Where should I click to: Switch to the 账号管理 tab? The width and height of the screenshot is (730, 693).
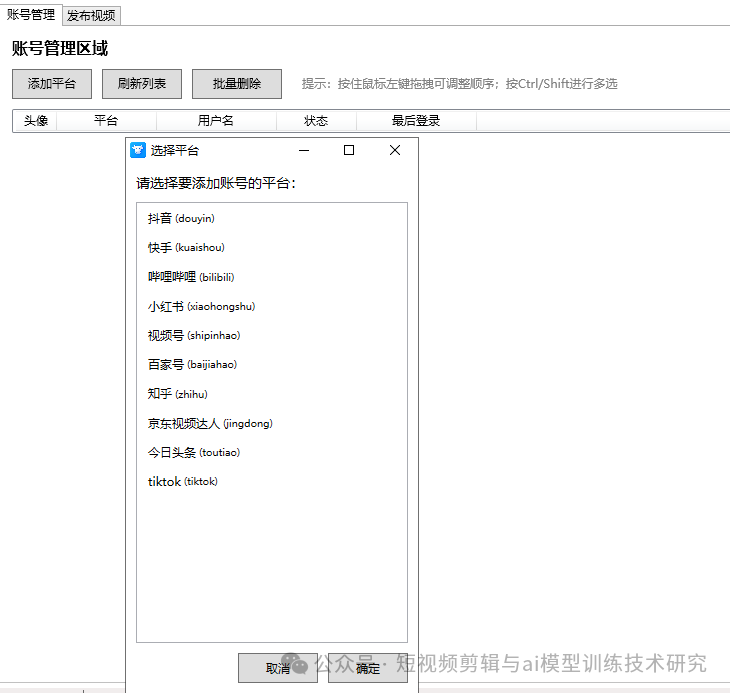pos(31,15)
